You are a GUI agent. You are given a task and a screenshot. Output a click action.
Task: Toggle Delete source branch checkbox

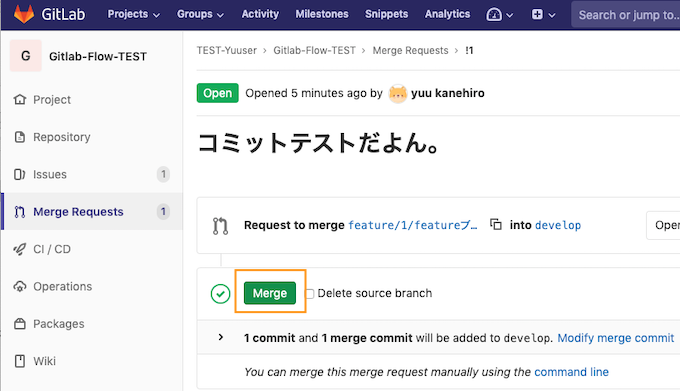(x=310, y=293)
